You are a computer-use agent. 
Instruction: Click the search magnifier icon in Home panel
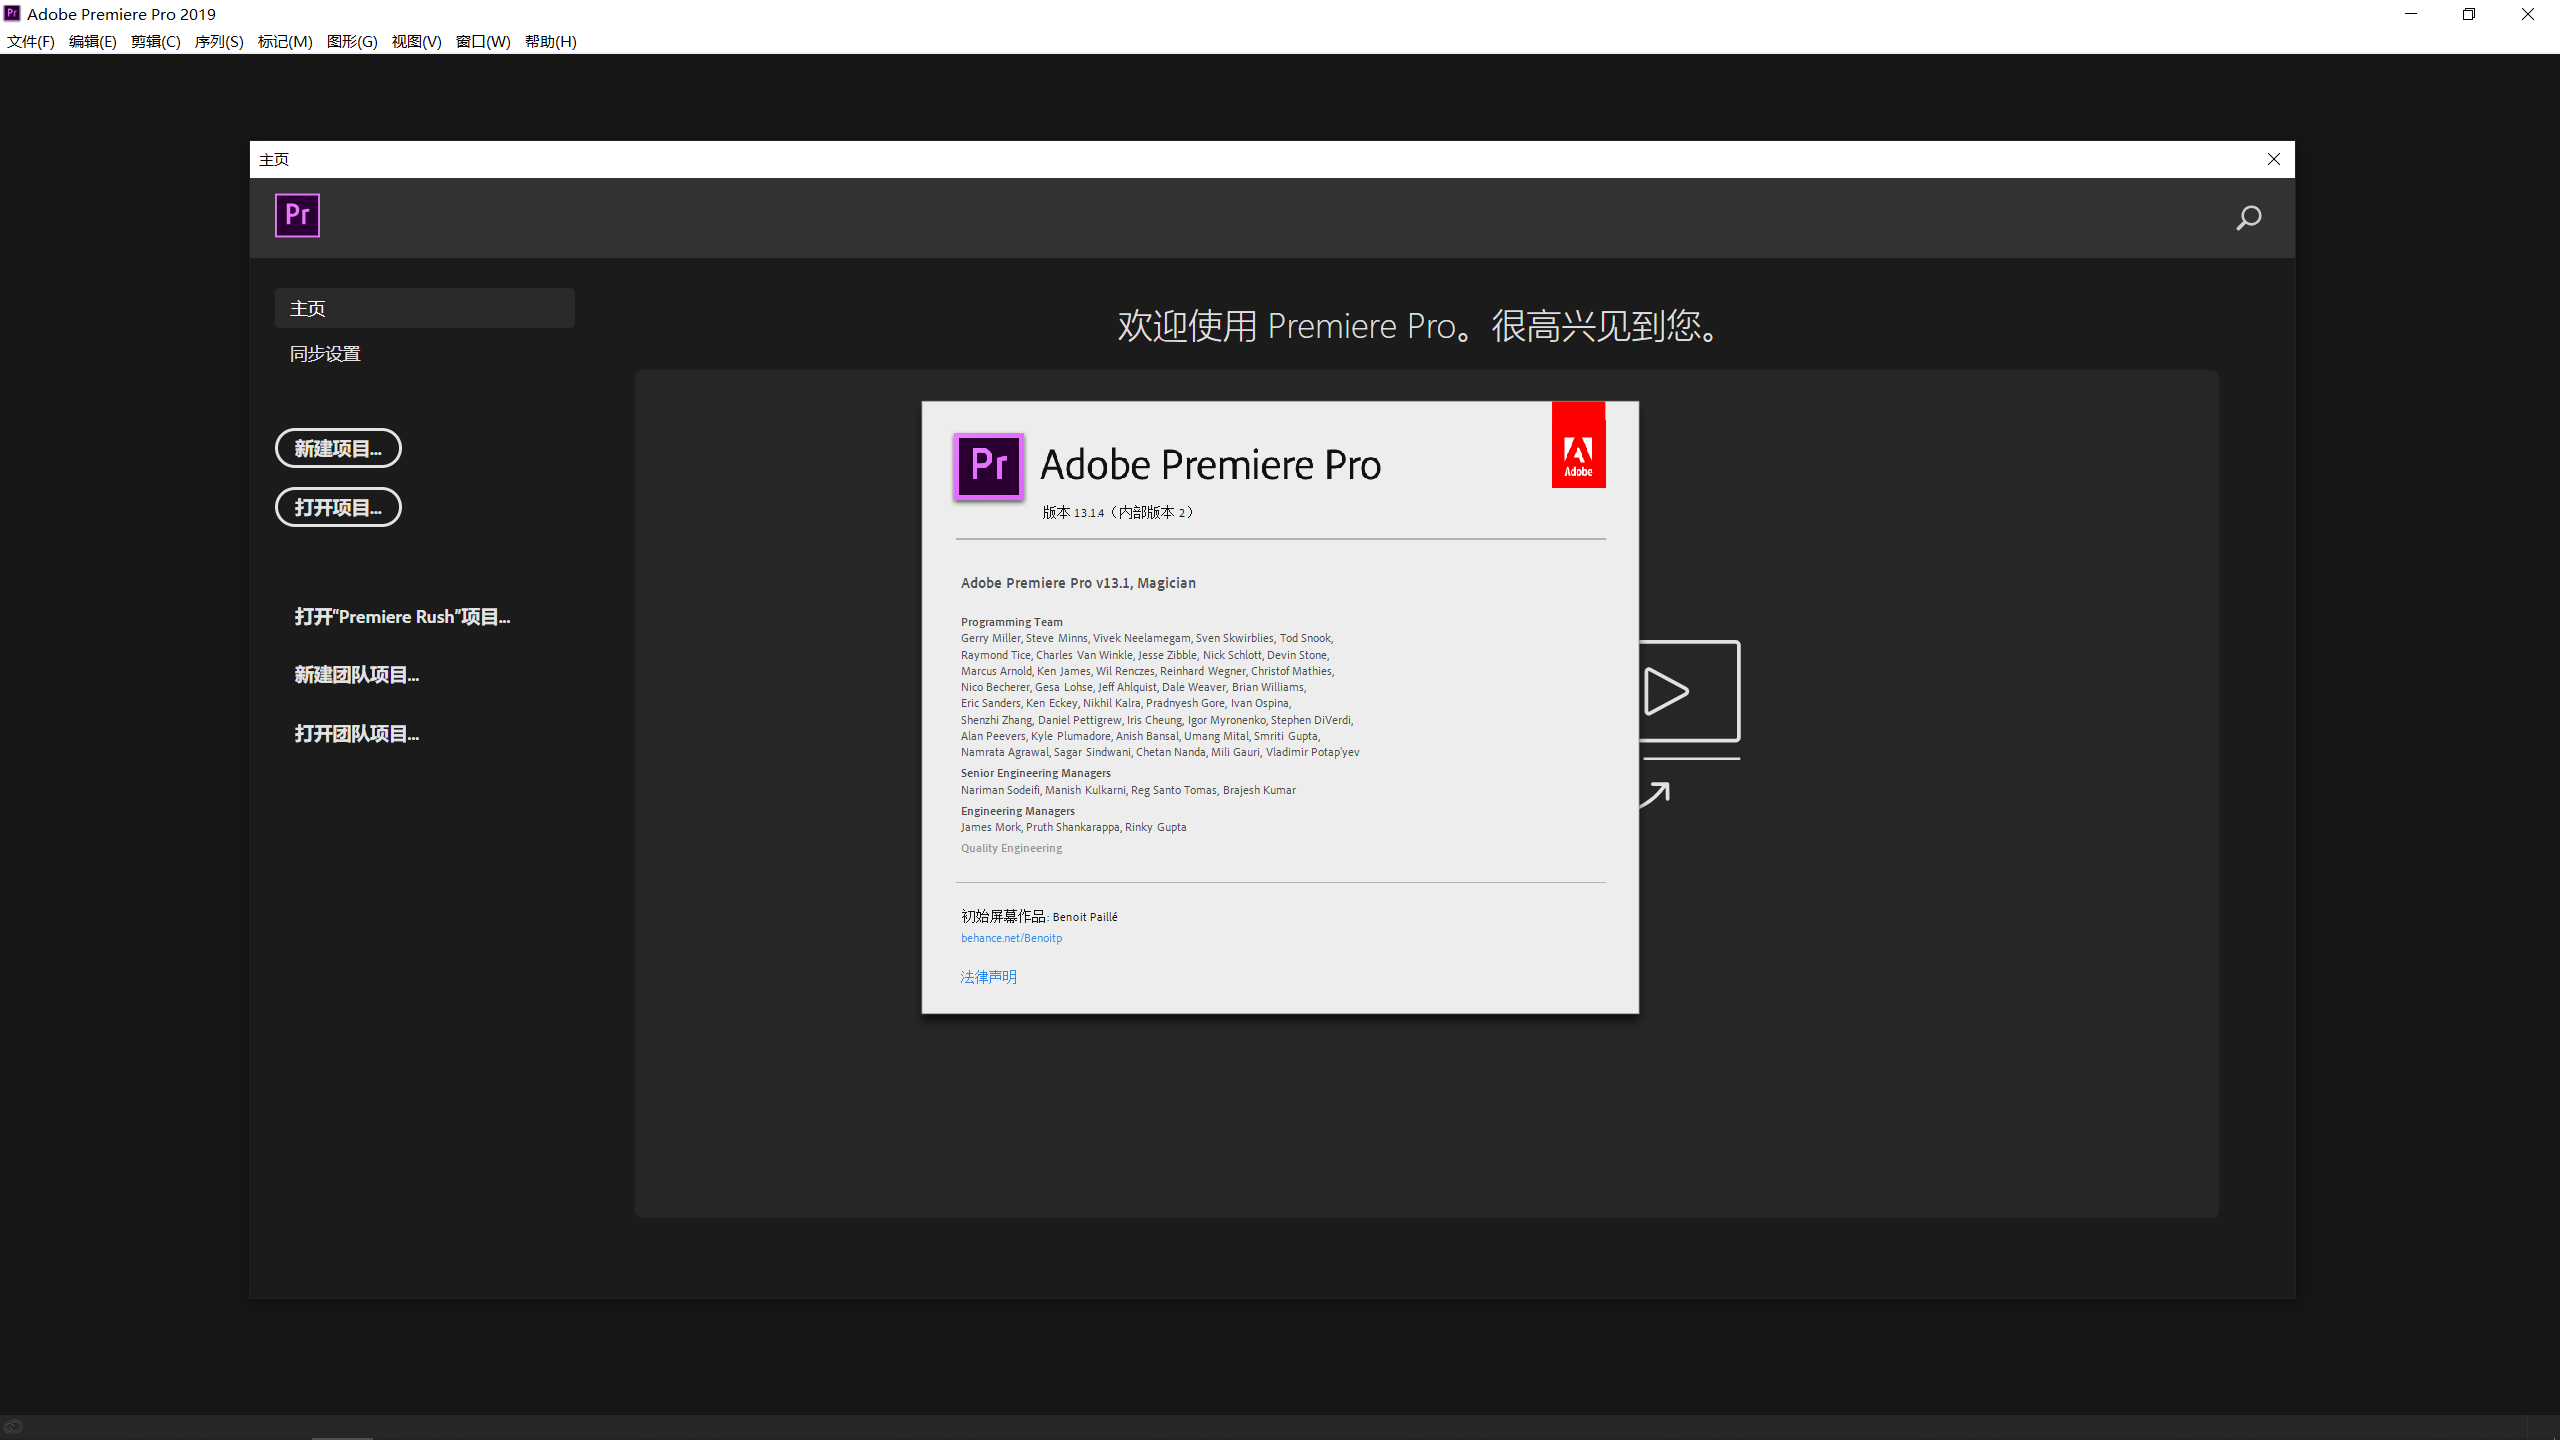2248,217
